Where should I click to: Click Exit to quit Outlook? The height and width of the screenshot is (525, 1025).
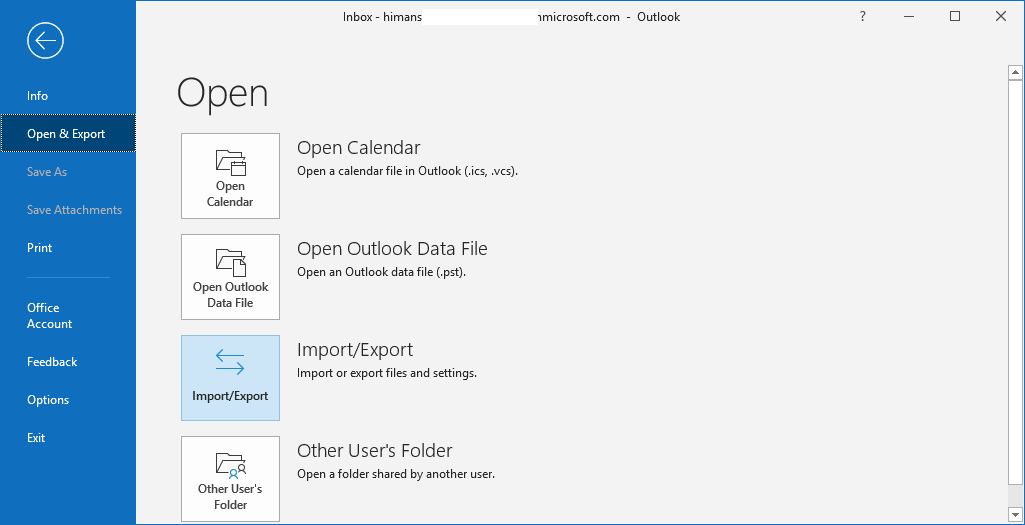[x=36, y=438]
